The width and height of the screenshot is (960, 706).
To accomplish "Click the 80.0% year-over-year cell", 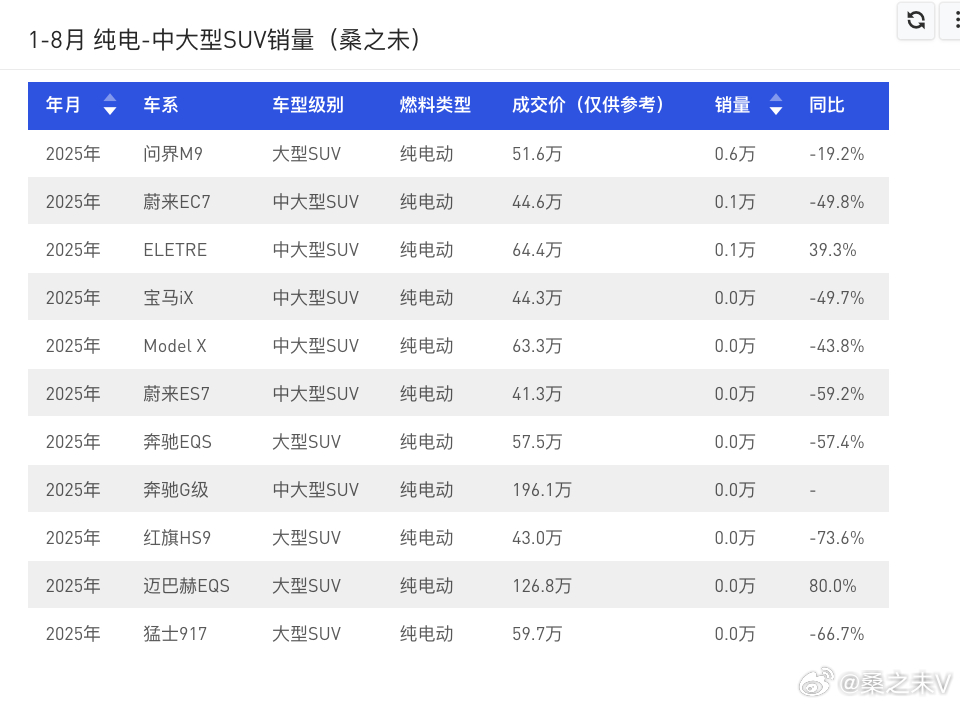I will [833, 586].
